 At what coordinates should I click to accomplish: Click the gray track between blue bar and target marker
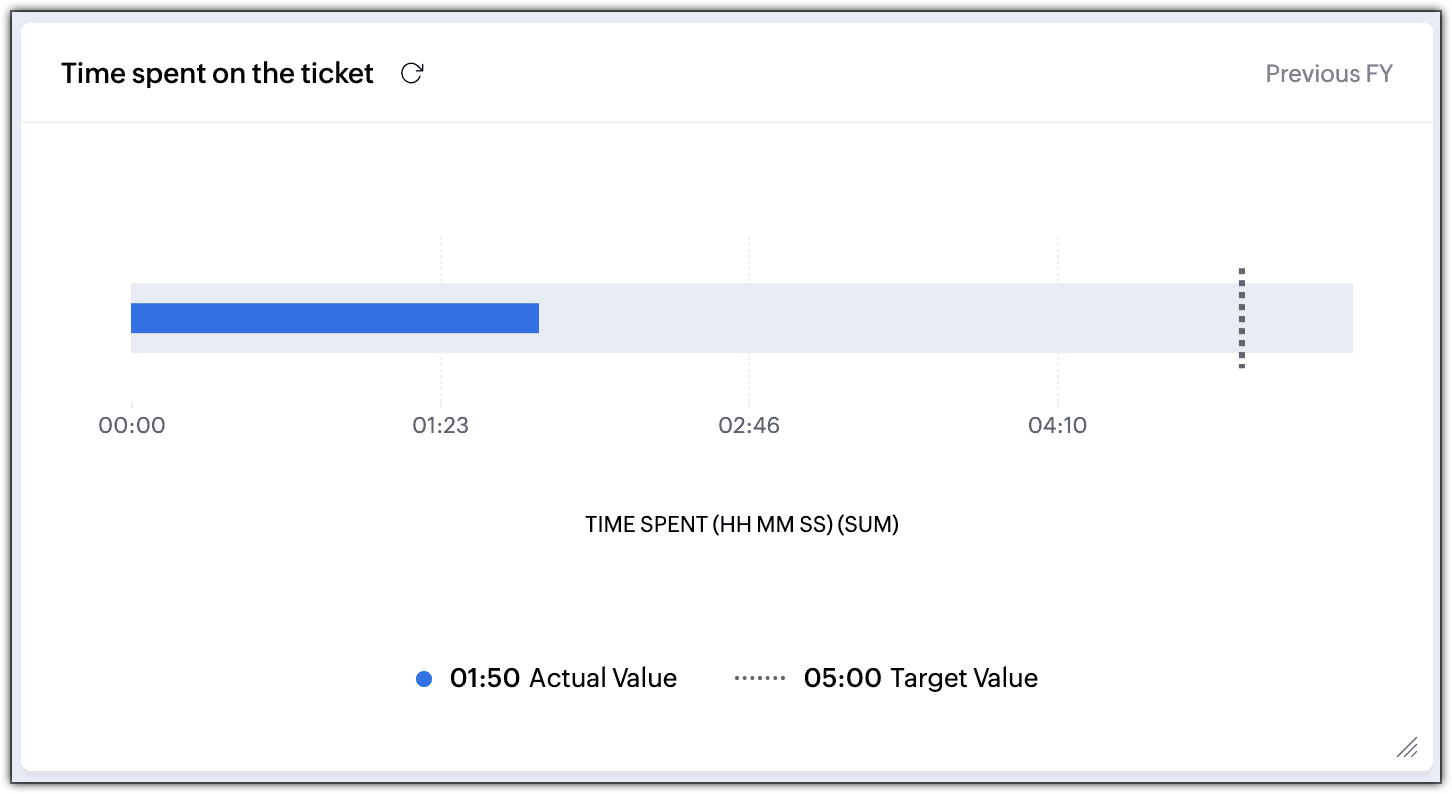[890, 318]
